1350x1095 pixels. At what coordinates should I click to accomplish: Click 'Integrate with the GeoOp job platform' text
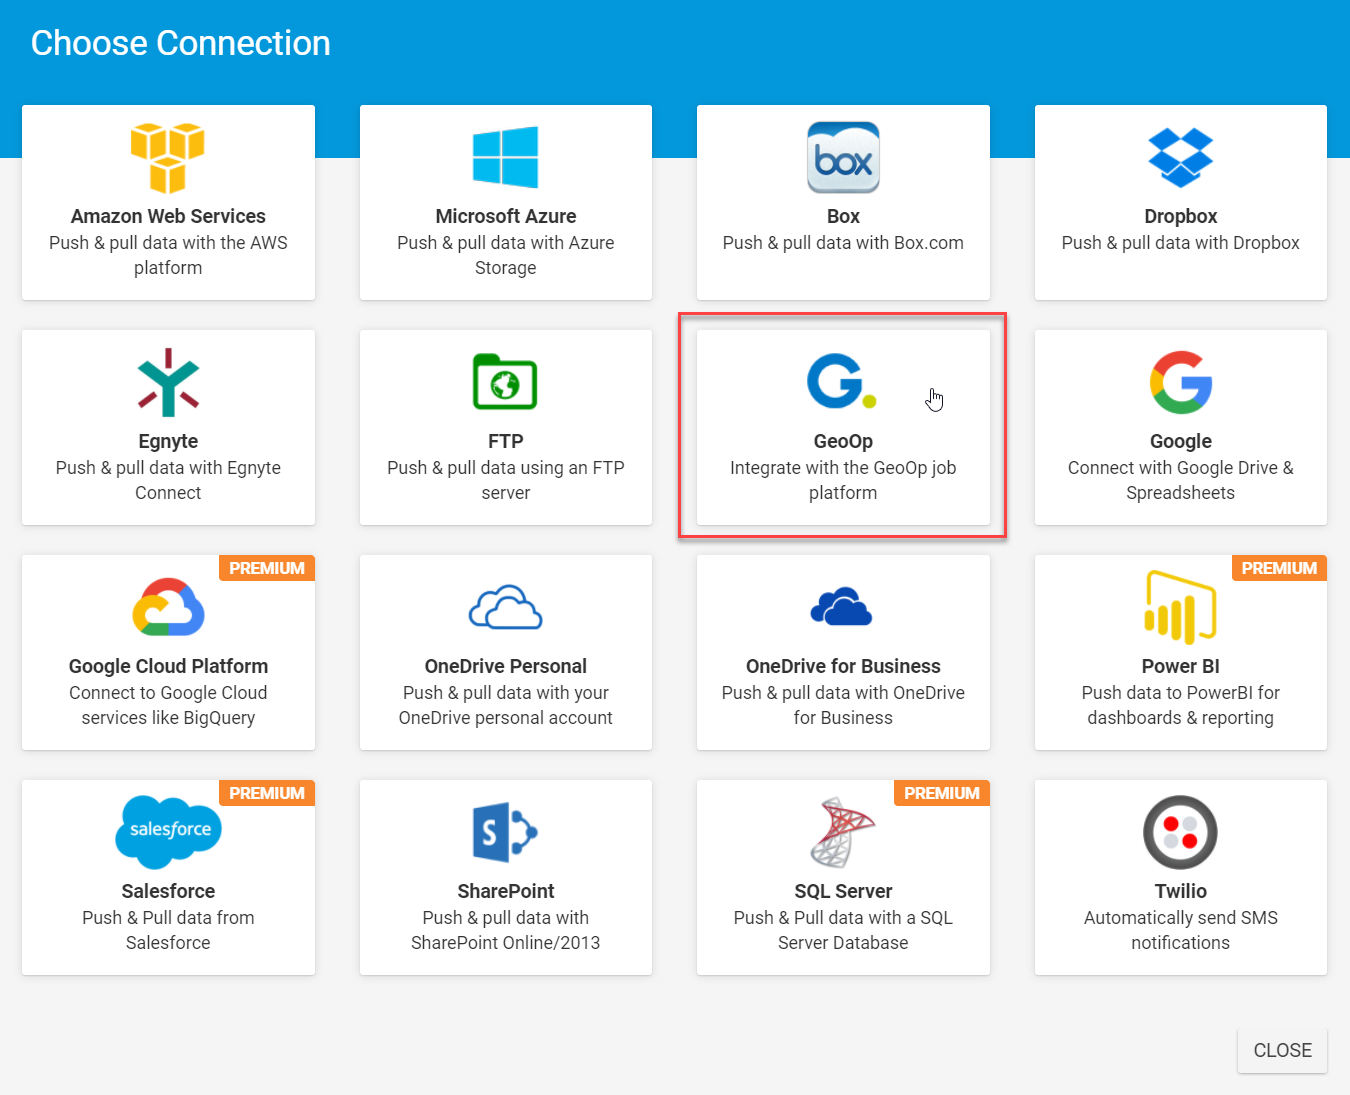[843, 480]
